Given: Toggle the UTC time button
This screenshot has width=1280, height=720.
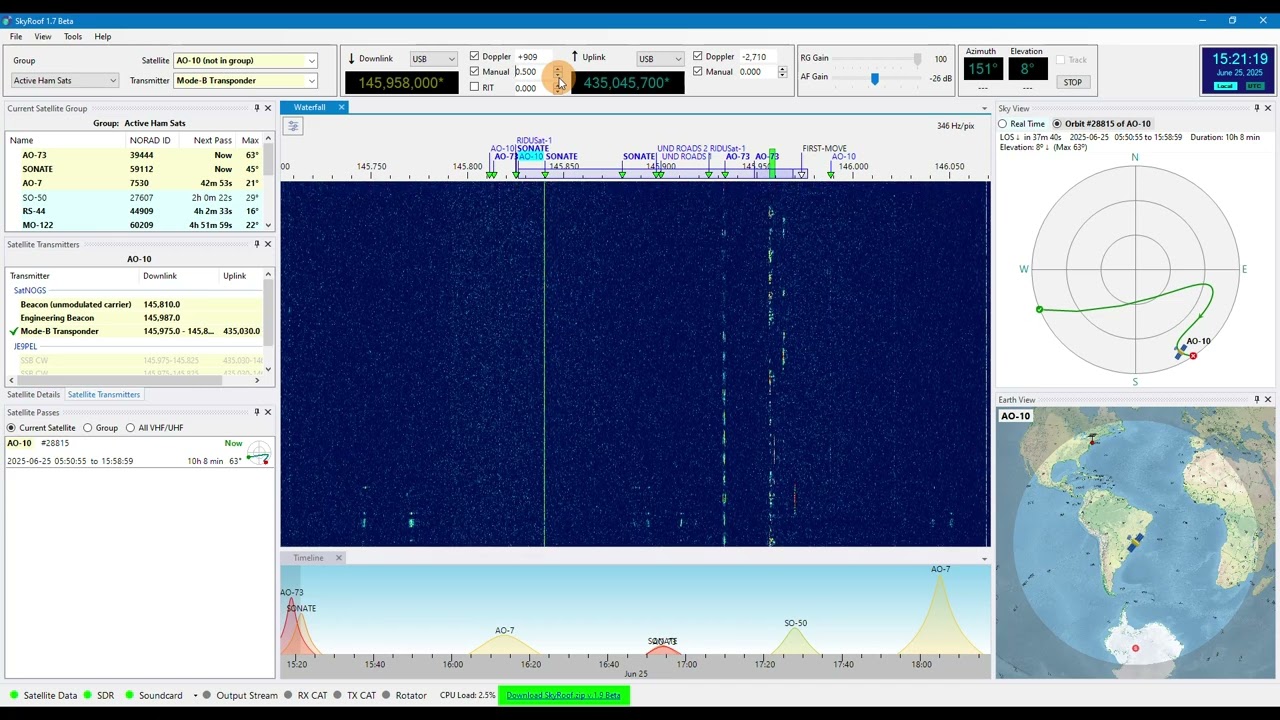Looking at the screenshot, I should pyautogui.click(x=1253, y=86).
